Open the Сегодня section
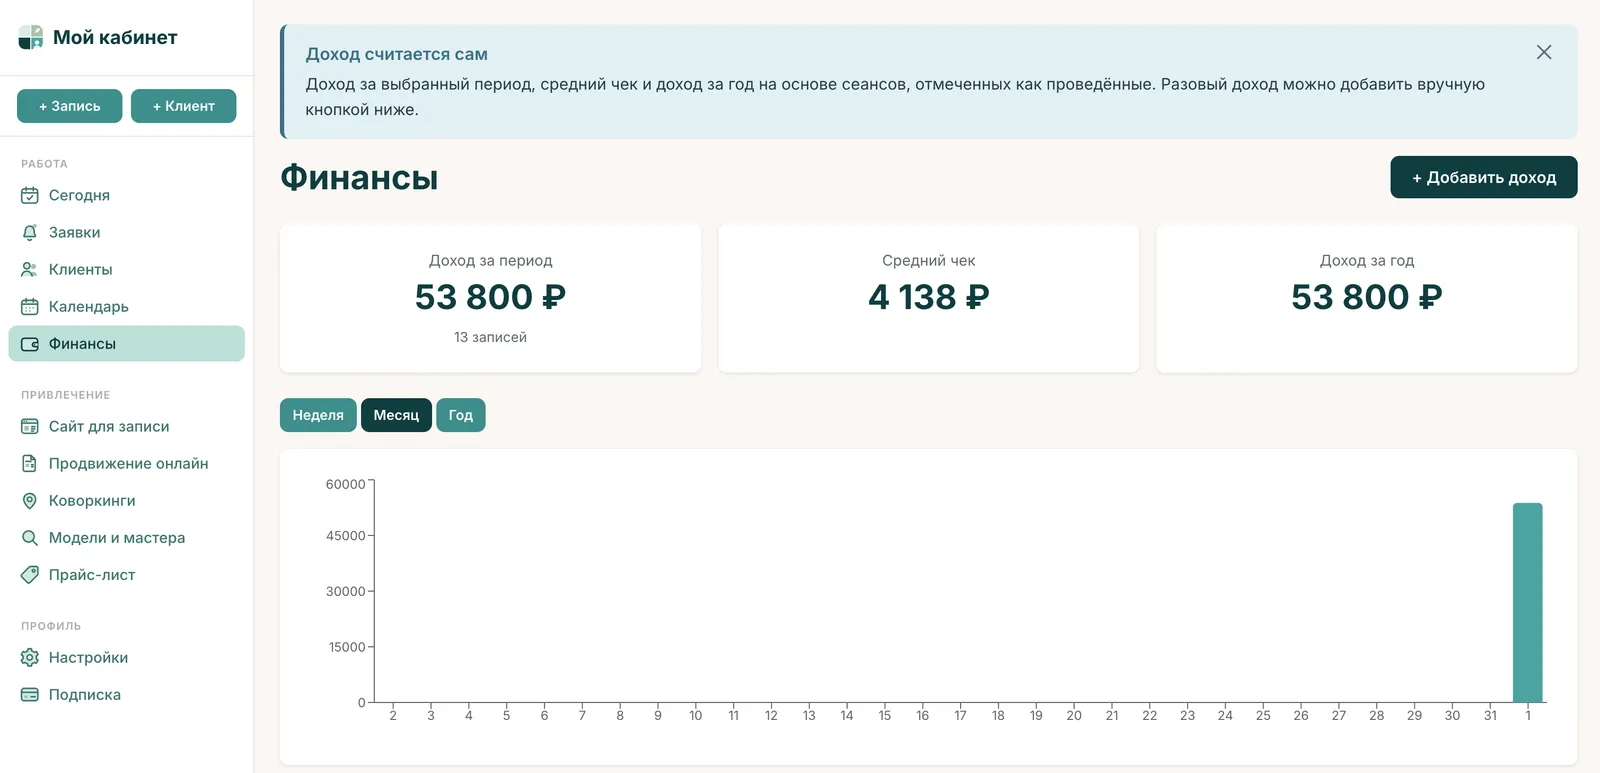1600x773 pixels. coord(127,195)
